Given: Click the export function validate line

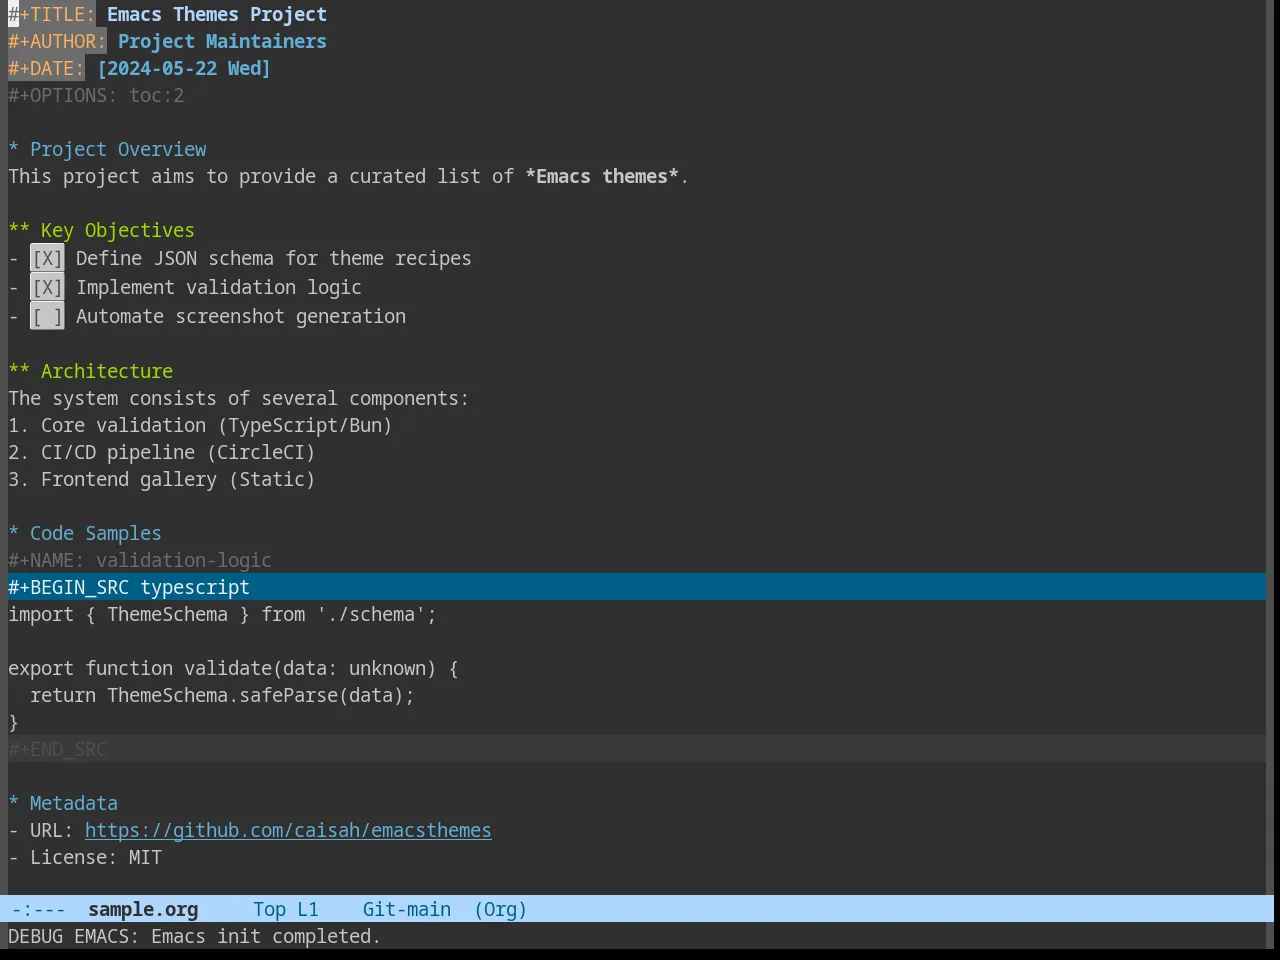Looking at the screenshot, I should pos(233,668).
